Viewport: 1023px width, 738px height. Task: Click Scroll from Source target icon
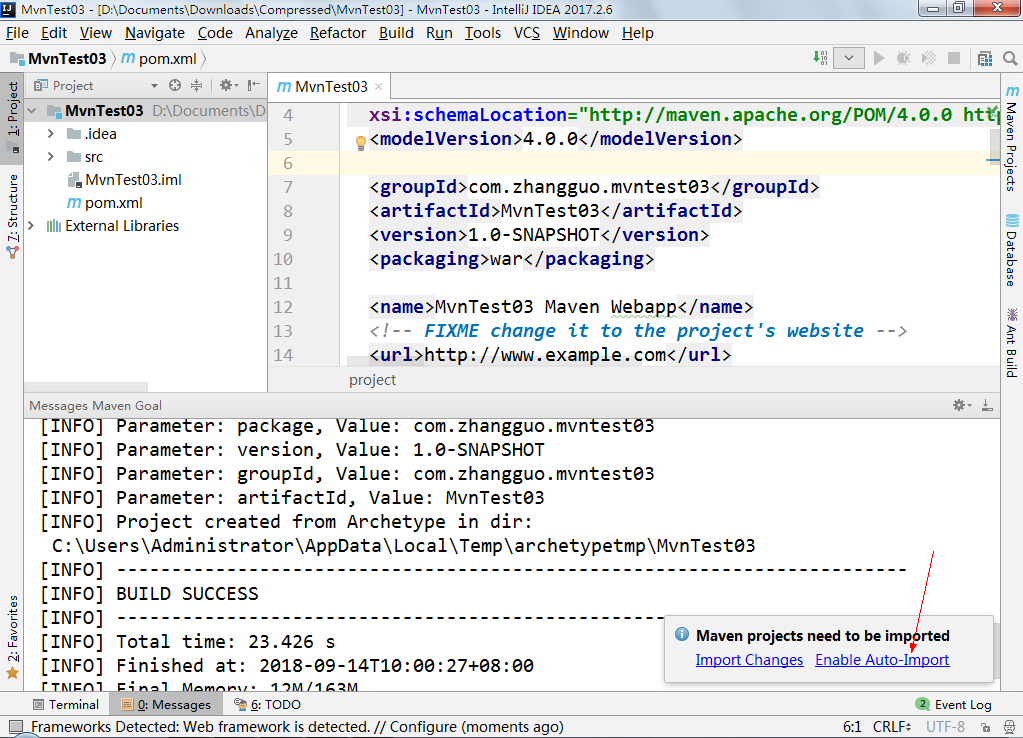[x=175, y=85]
